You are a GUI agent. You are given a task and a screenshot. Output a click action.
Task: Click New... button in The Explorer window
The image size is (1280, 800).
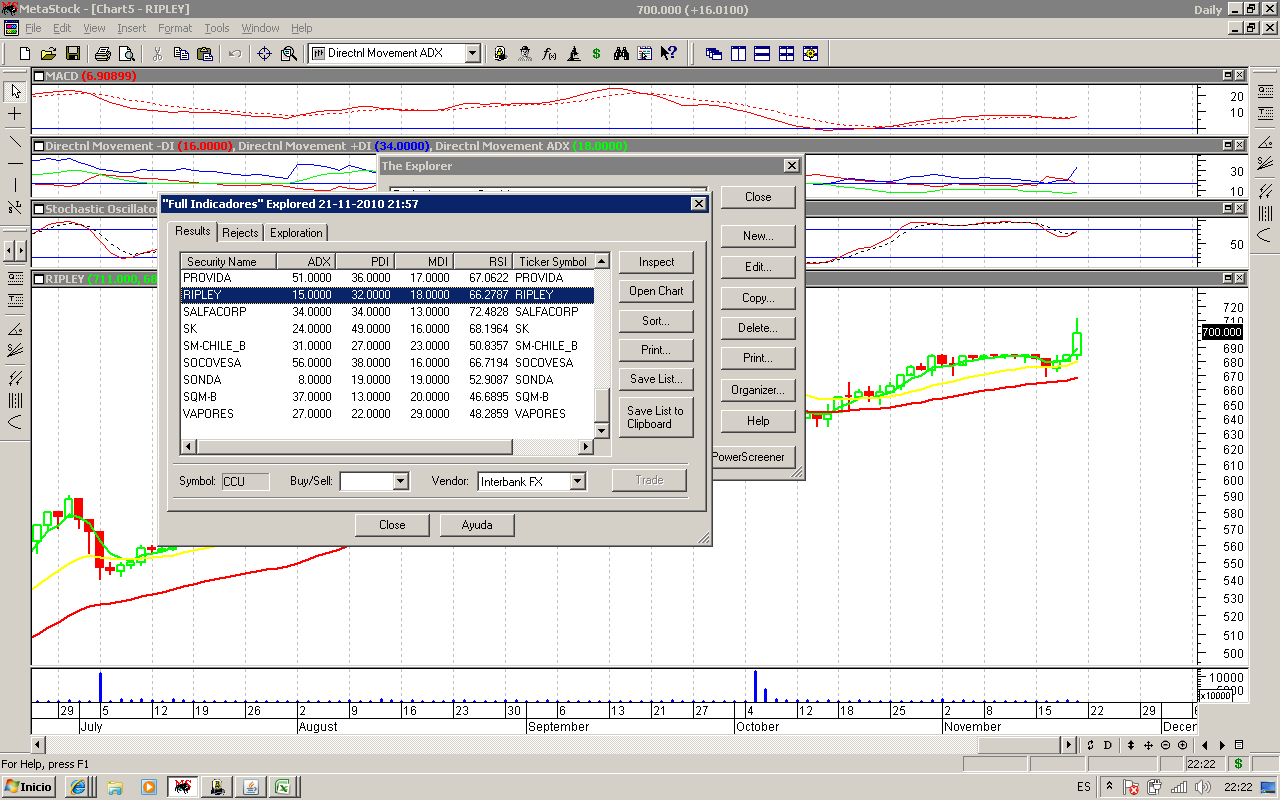(x=758, y=236)
